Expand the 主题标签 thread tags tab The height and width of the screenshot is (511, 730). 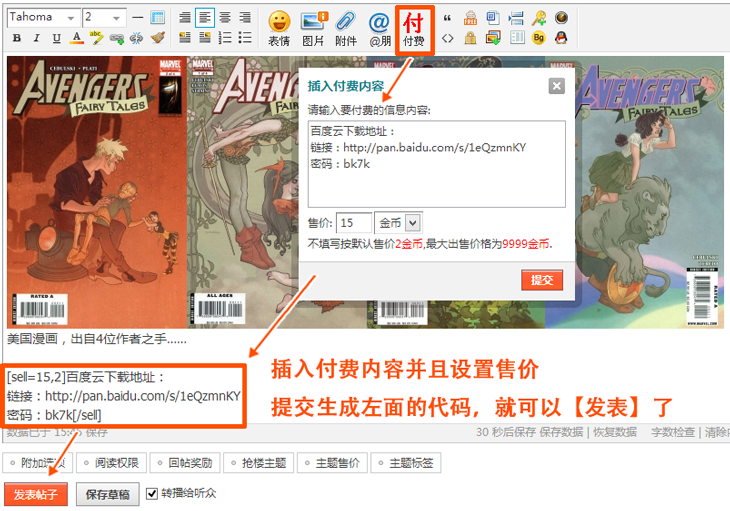406,463
